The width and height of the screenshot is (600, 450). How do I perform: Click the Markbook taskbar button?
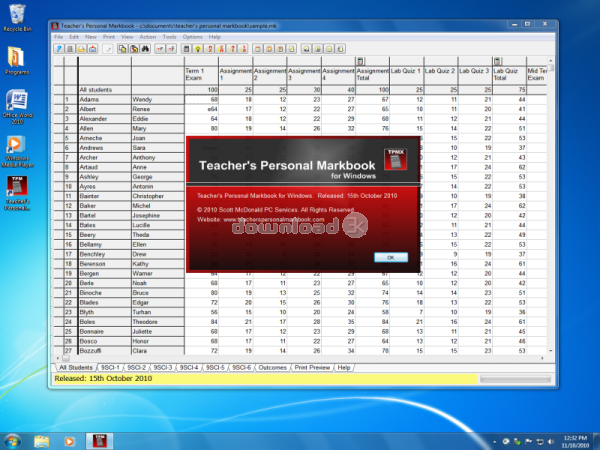tap(99, 441)
